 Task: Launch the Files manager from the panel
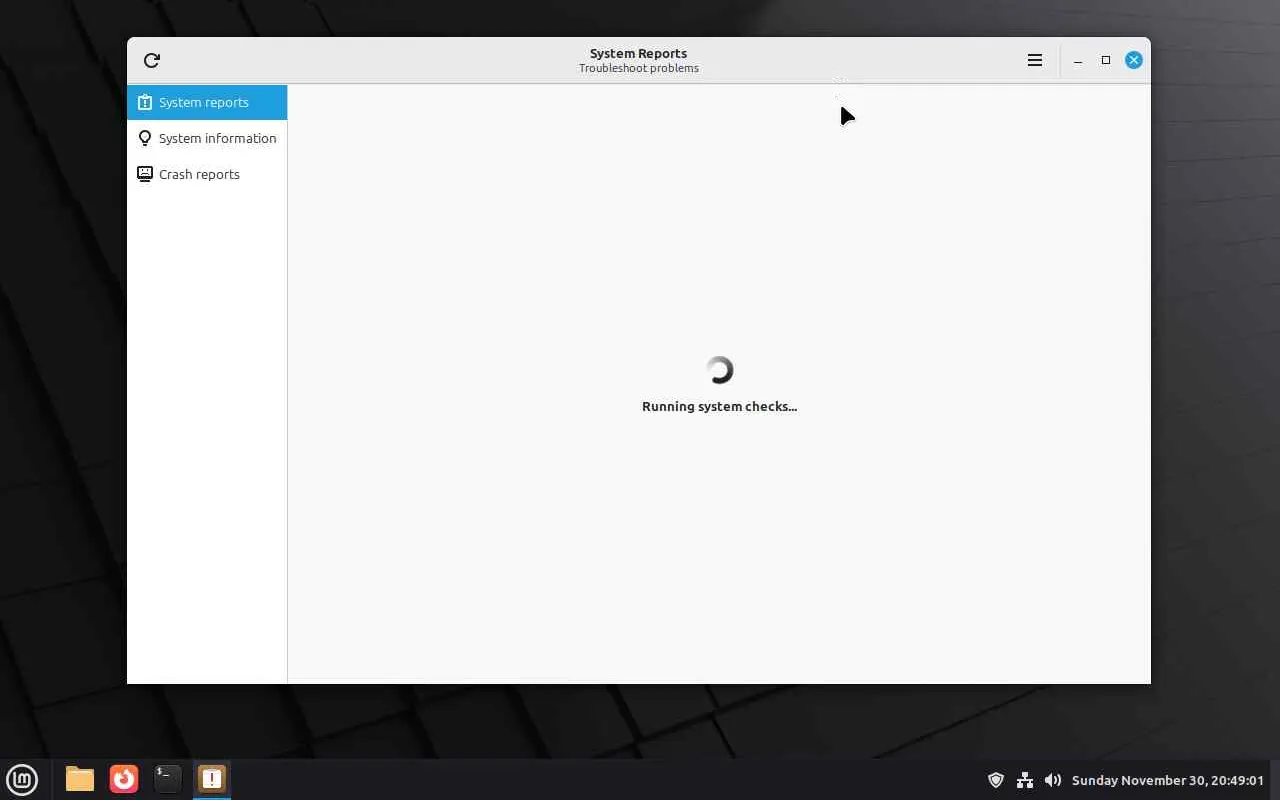80,779
